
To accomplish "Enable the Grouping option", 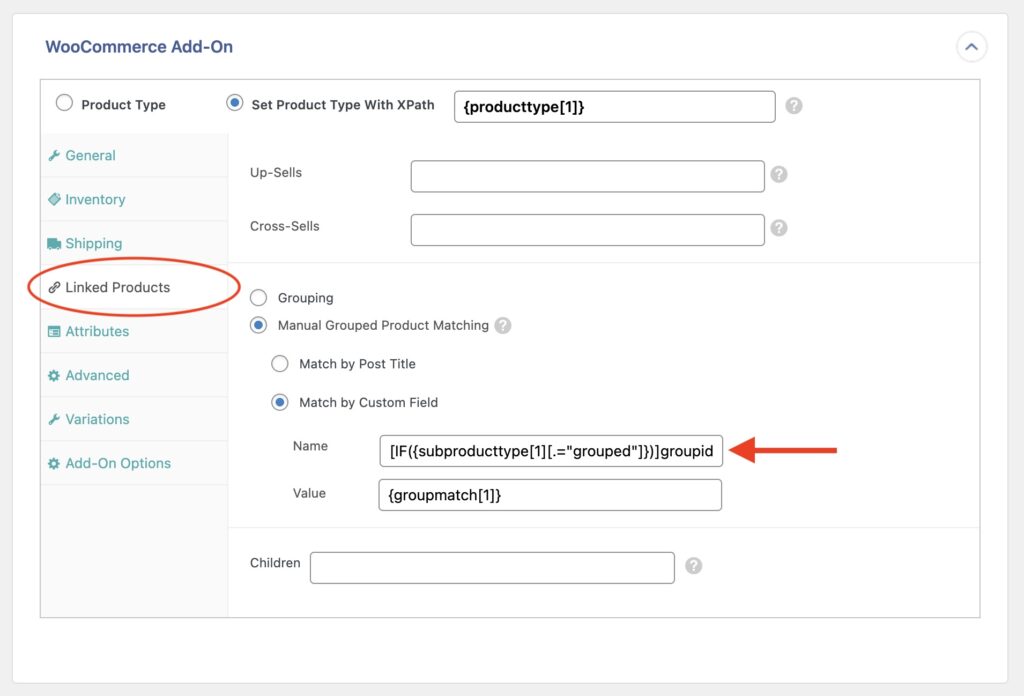I will 258,297.
